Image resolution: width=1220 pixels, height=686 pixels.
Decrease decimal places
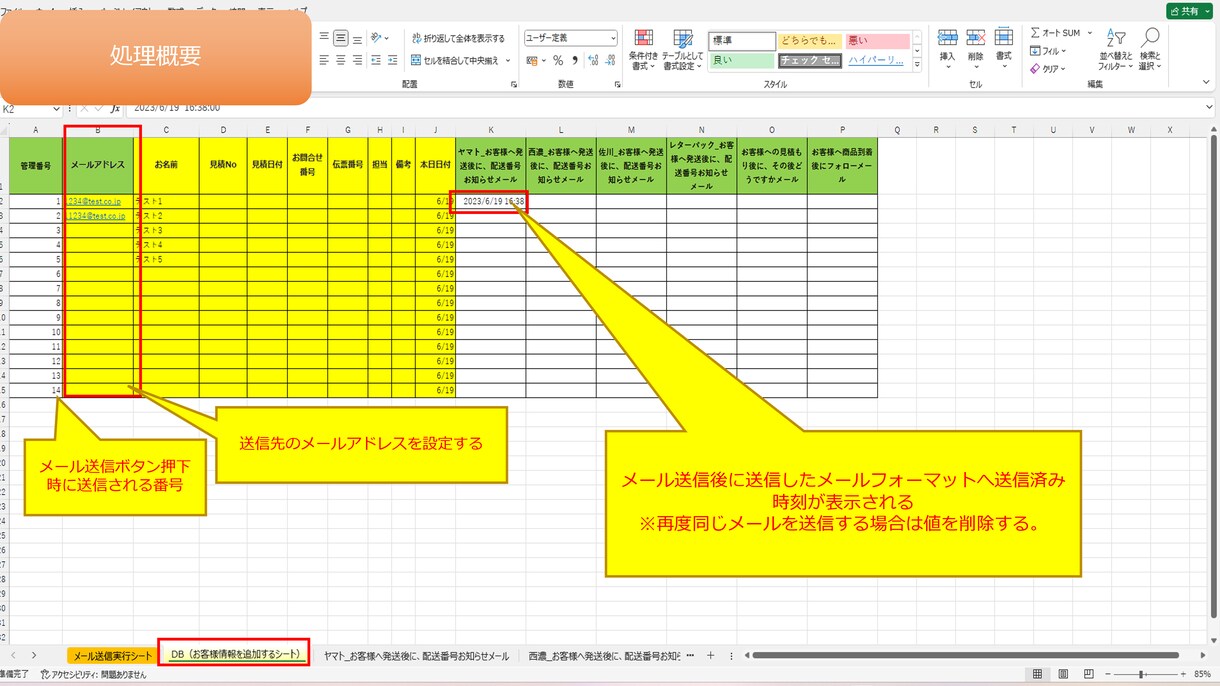pos(609,60)
